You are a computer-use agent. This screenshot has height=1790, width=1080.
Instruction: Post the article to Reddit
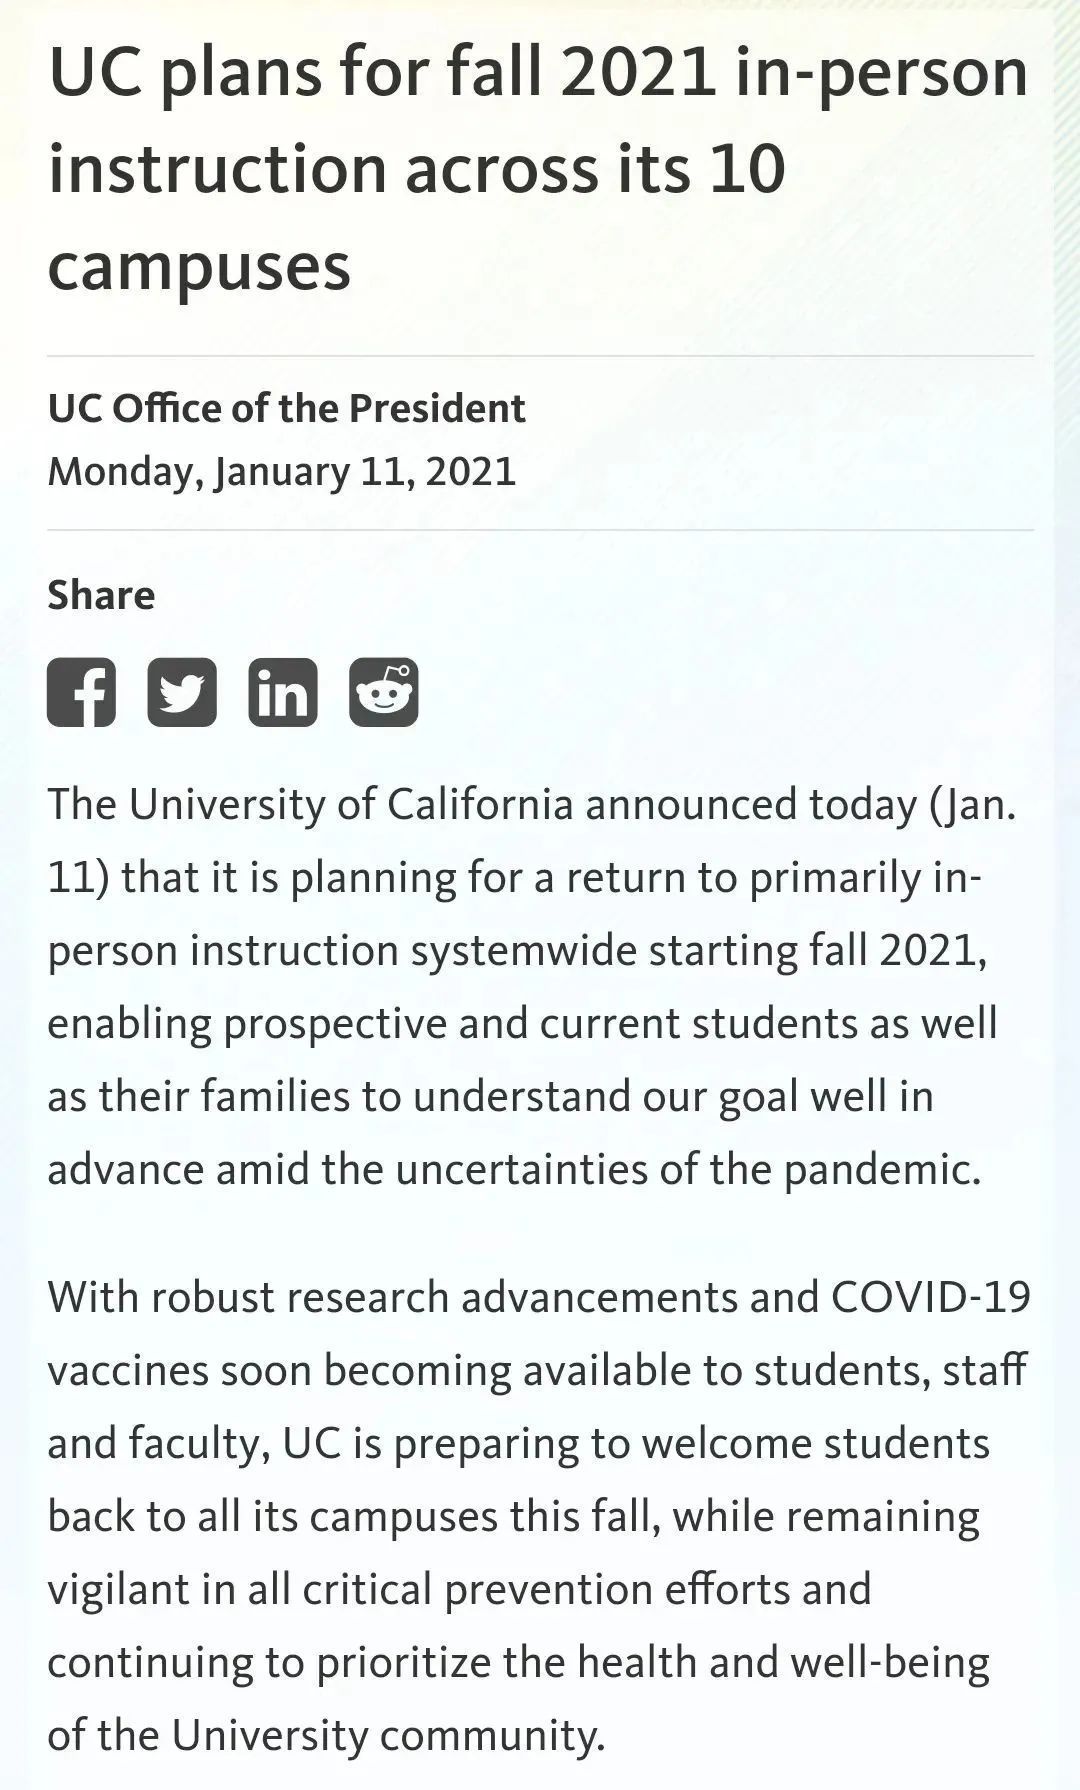click(x=384, y=692)
